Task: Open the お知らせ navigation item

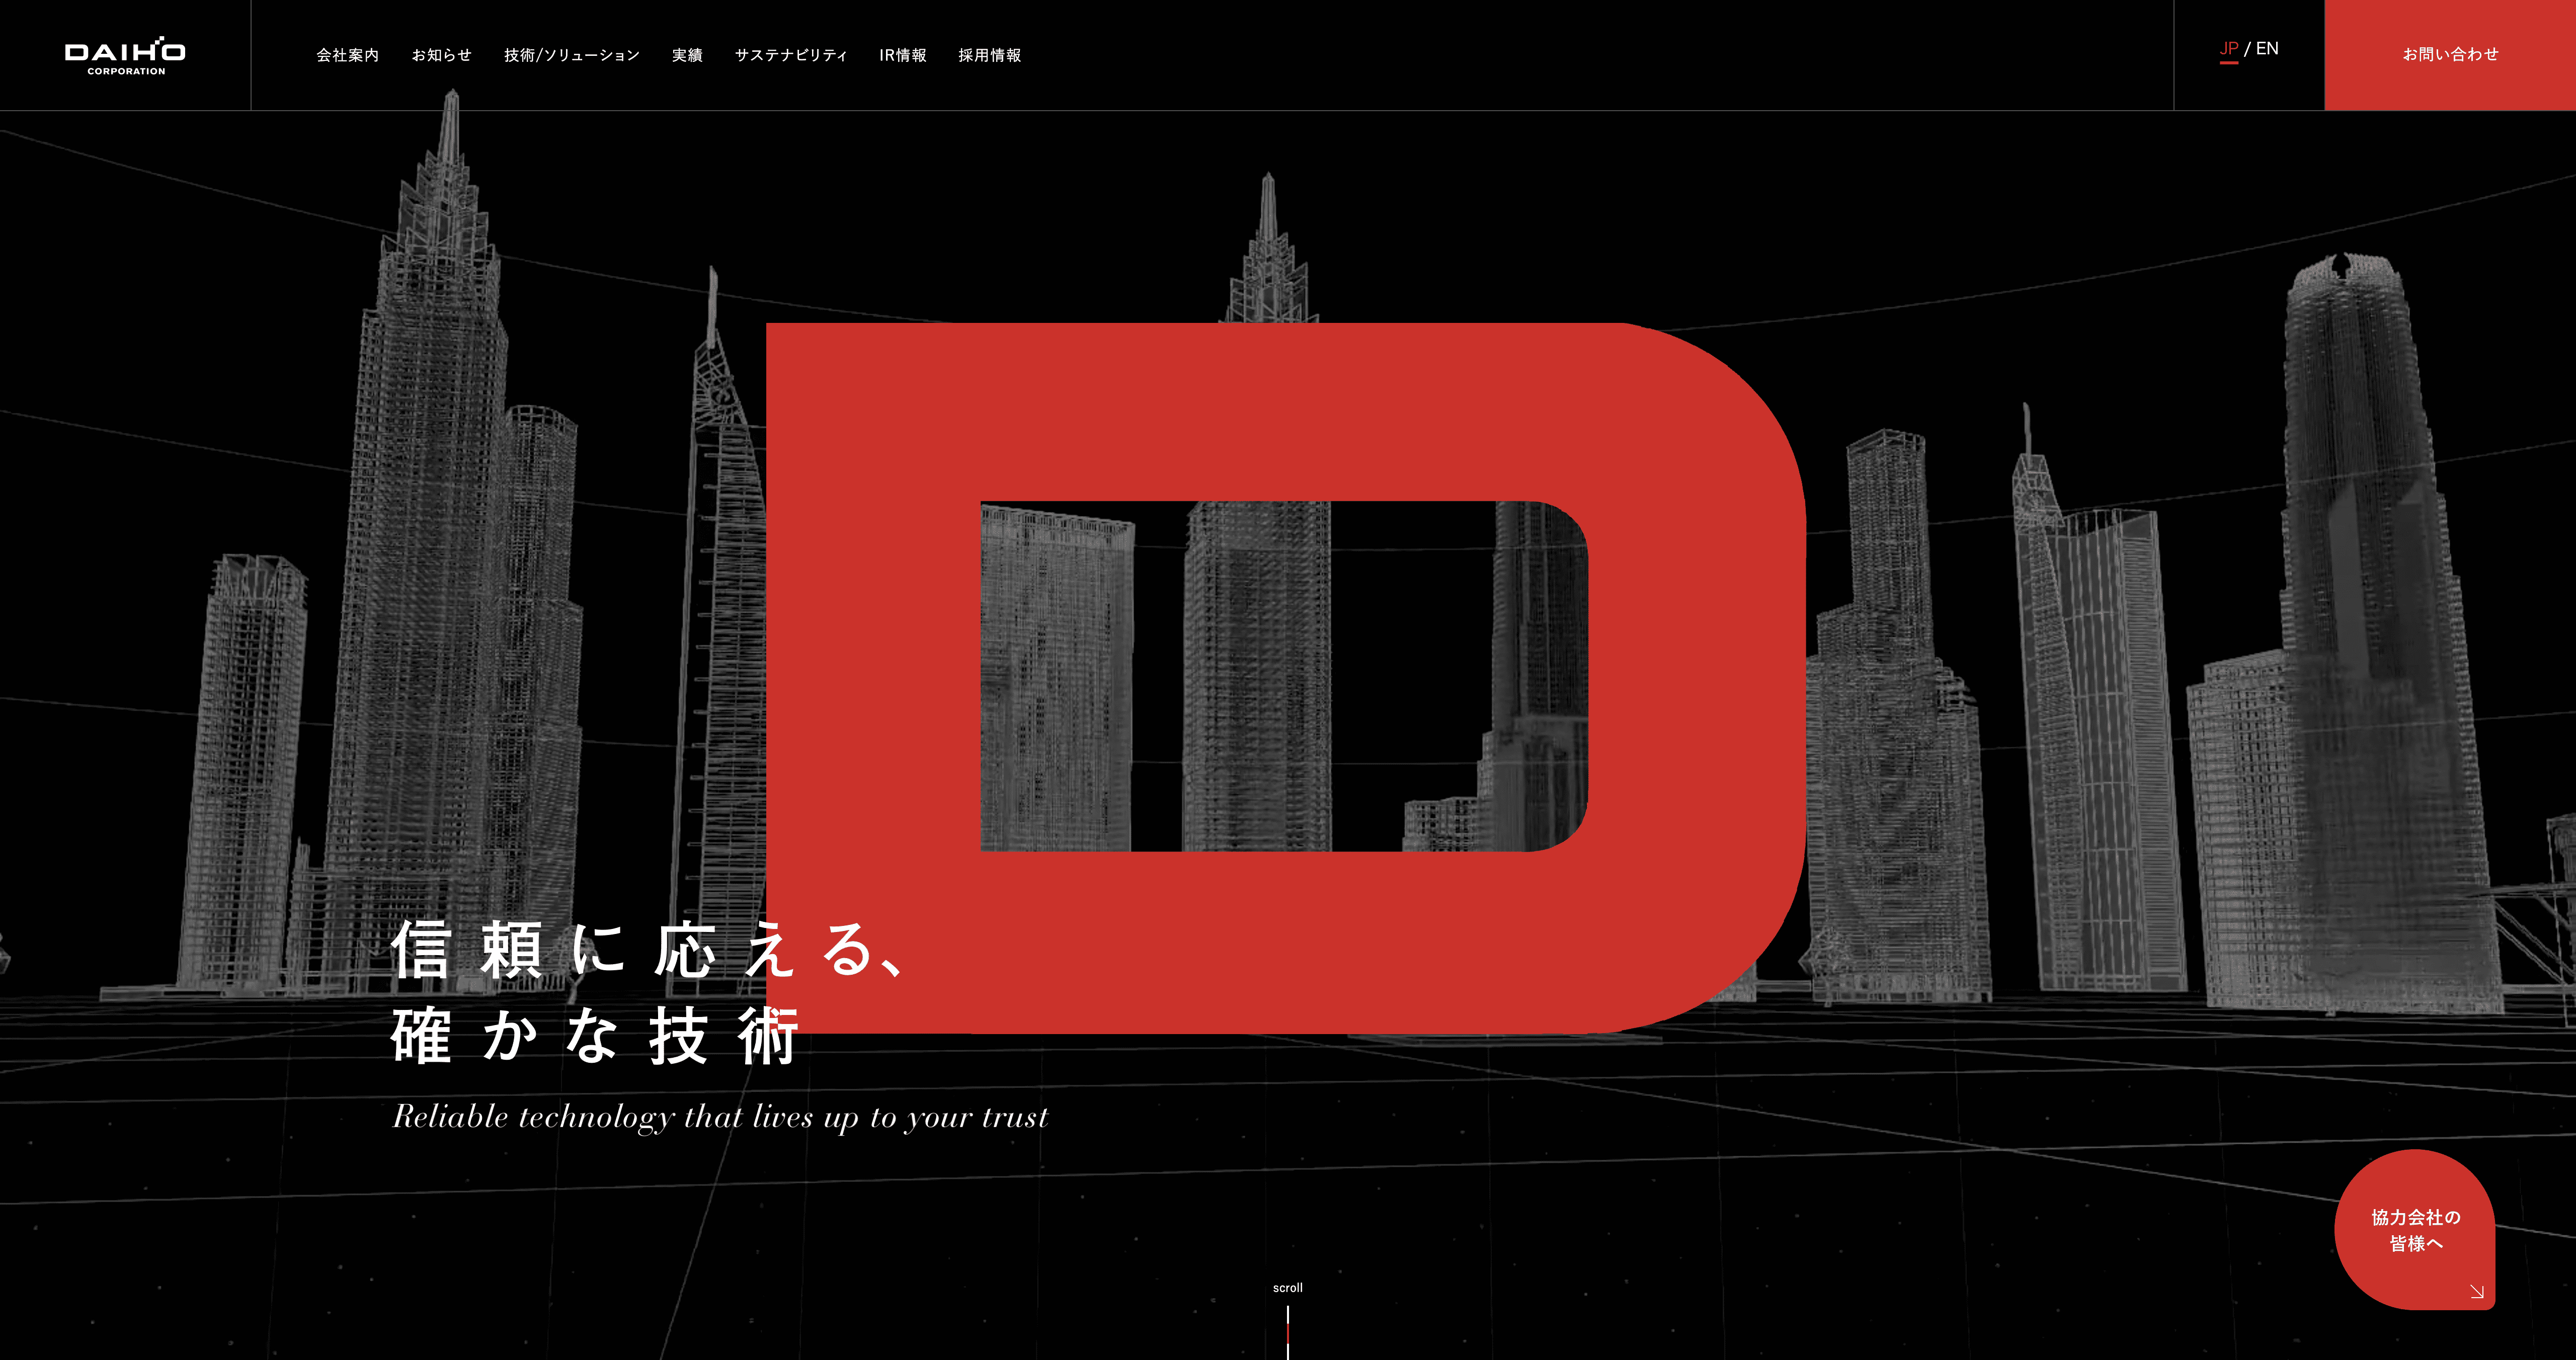Action: coord(441,55)
